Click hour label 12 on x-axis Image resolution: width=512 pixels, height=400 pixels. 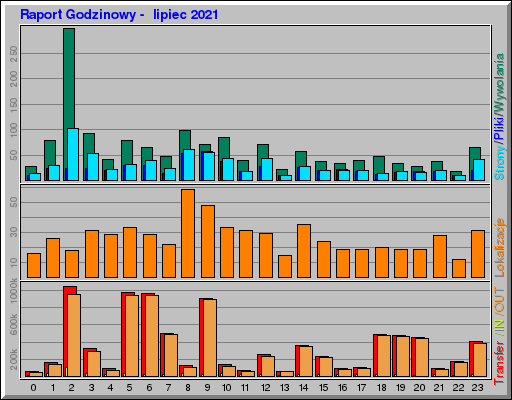pos(265,388)
